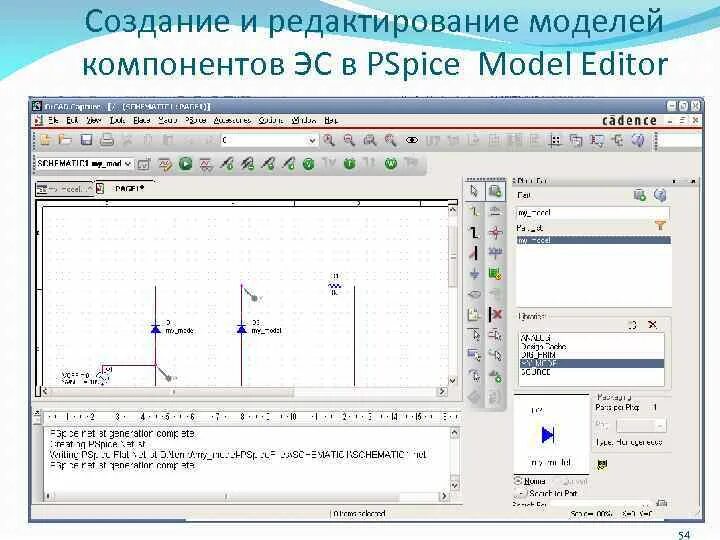Click the green W power marker icon
720x540 pixels.
(x=391, y=163)
